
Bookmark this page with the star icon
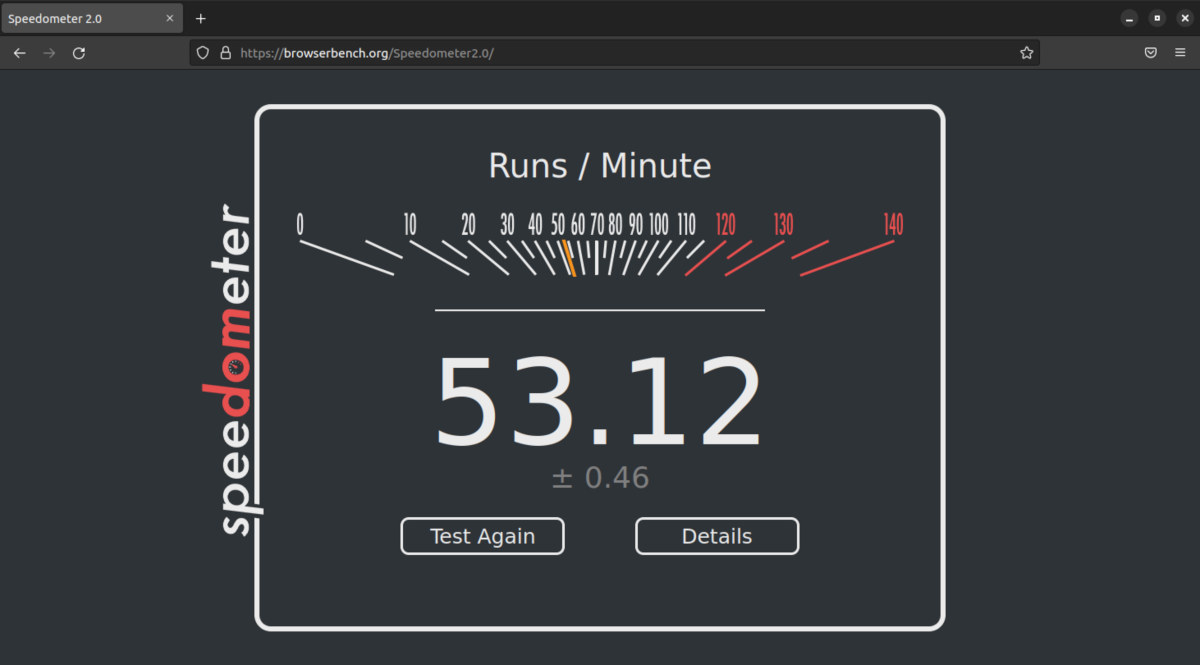[x=1026, y=53]
